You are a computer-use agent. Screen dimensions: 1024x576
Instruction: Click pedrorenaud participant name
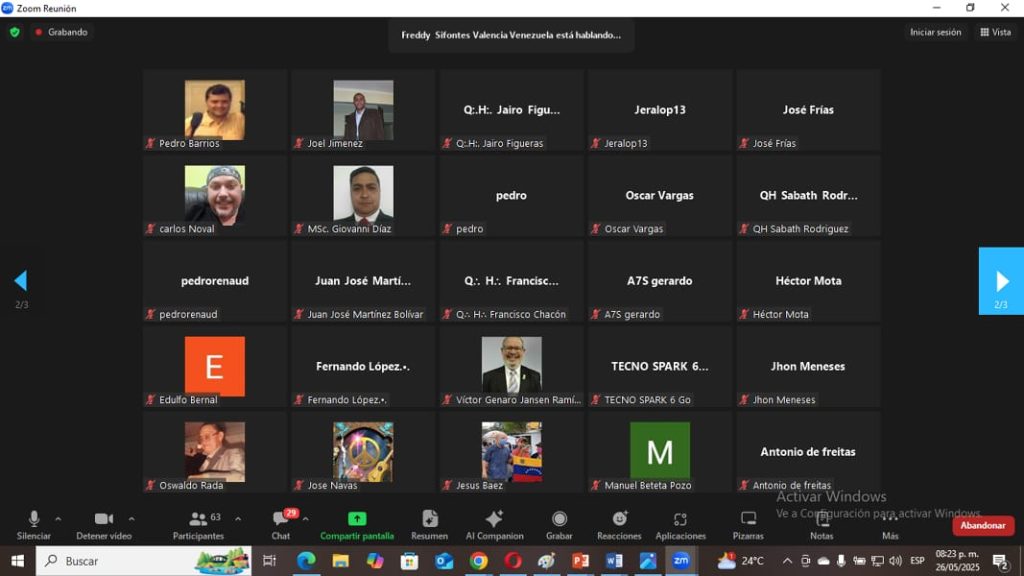215,281
